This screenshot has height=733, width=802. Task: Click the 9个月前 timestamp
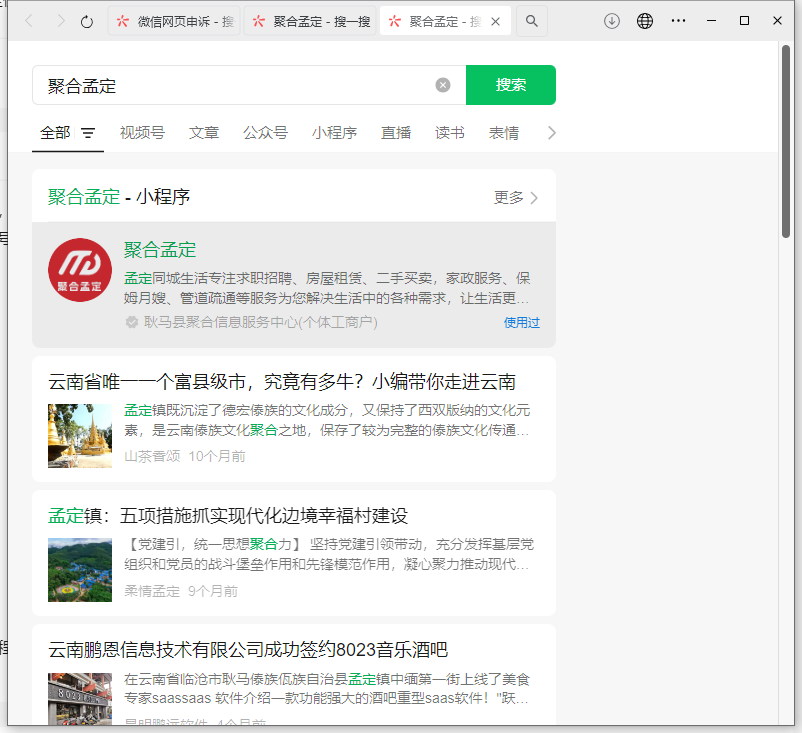click(x=213, y=591)
